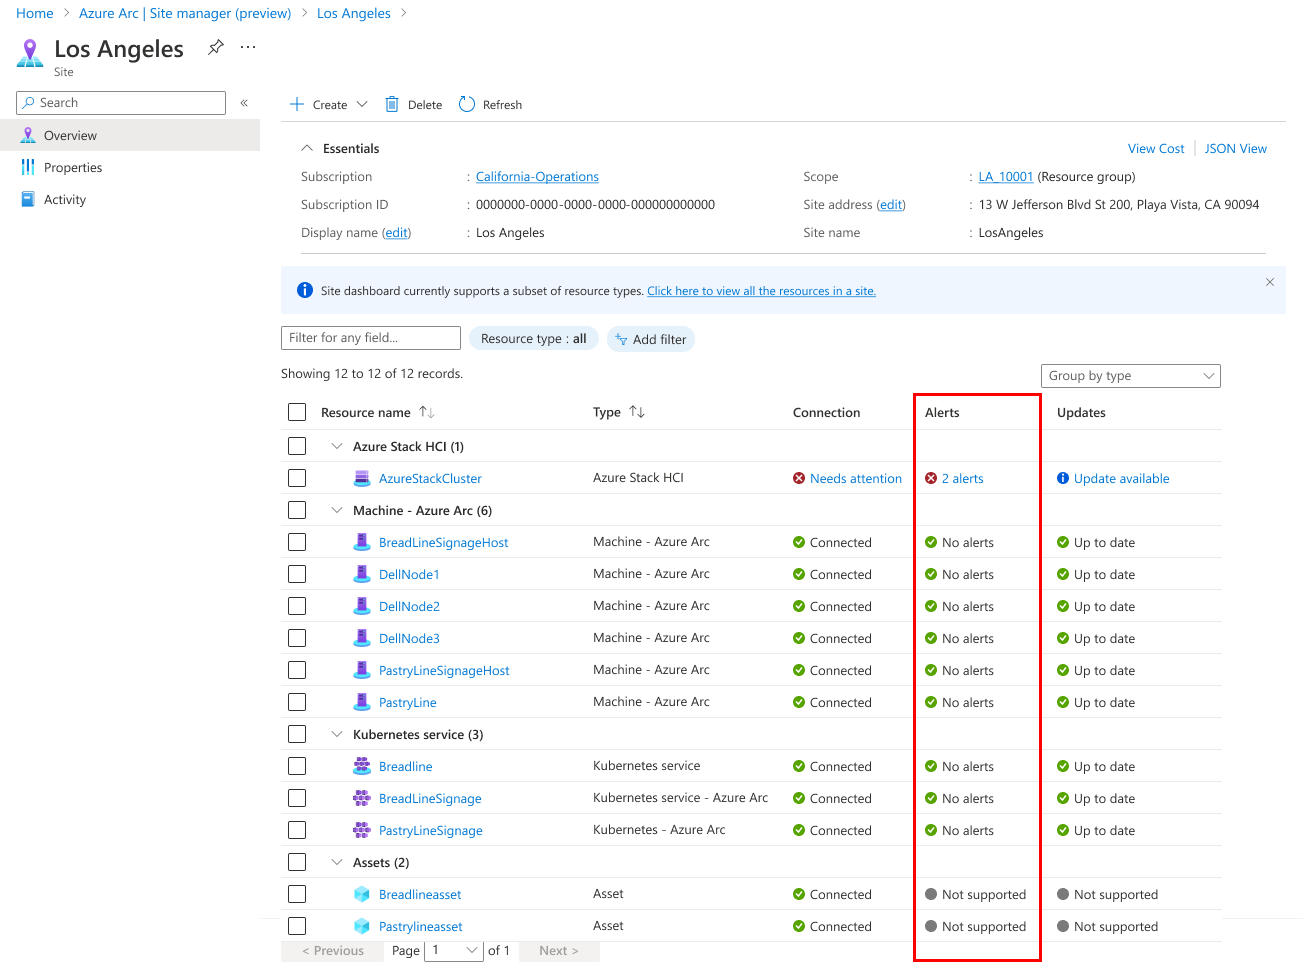Viewport: 1303px width, 975px height.
Task: Click the Refresh toolbar icon
Action: [x=466, y=104]
